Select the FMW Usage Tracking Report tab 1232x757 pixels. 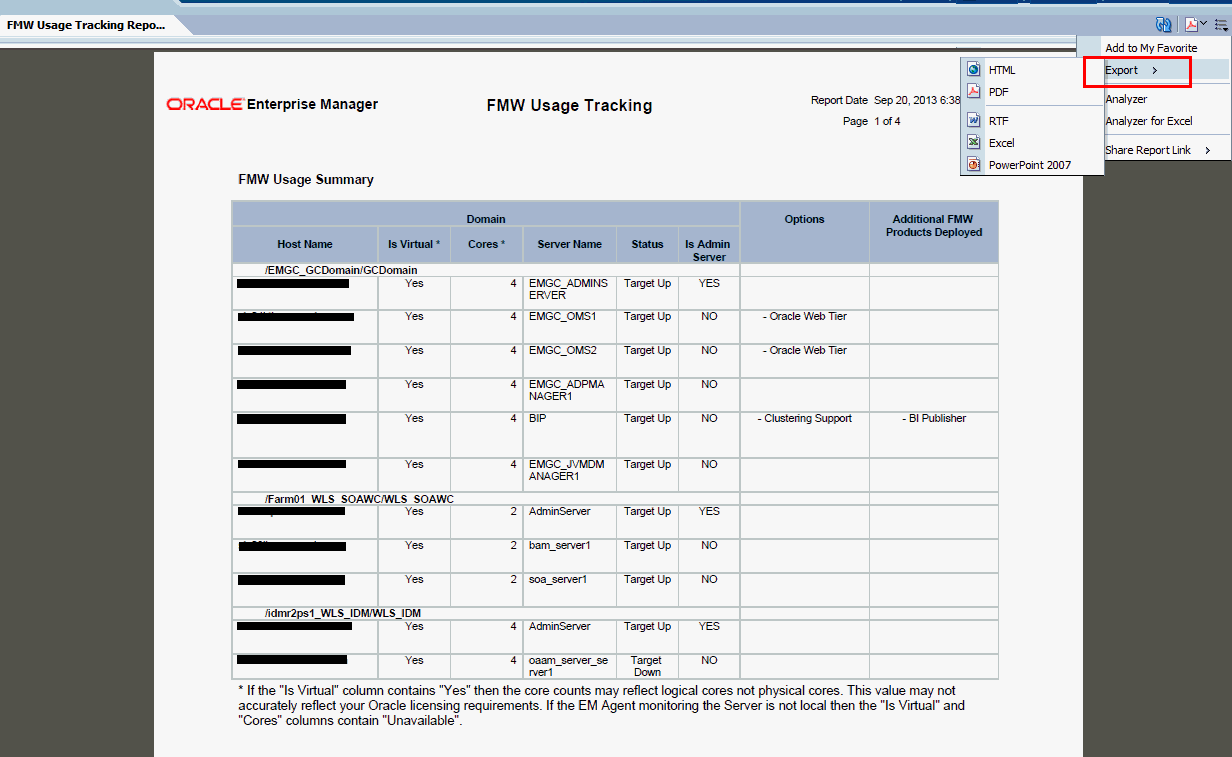coord(86,25)
